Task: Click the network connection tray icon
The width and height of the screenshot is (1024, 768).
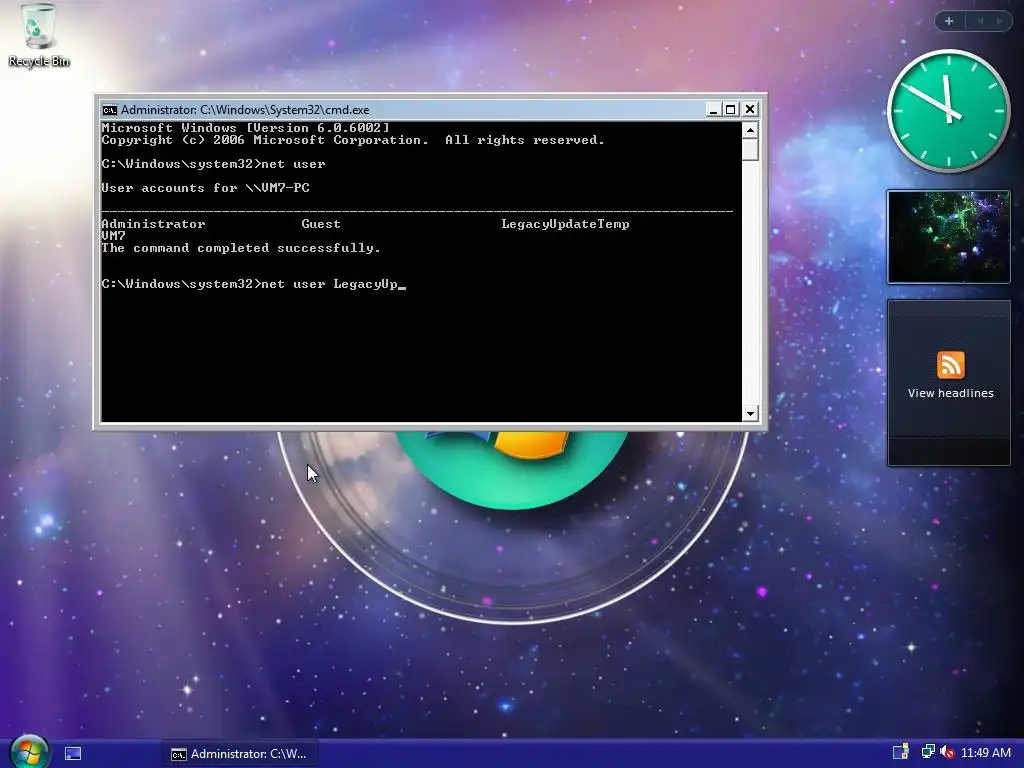Action: pos(927,752)
